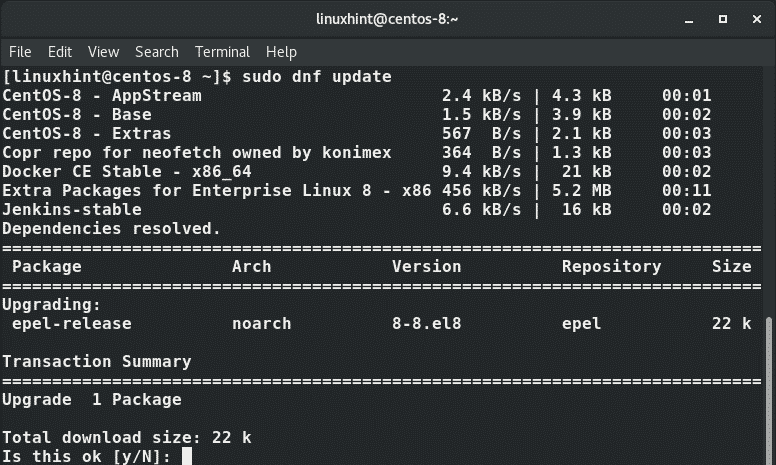The image size is (776, 465).
Task: Open the File menu
Action: click(x=20, y=52)
